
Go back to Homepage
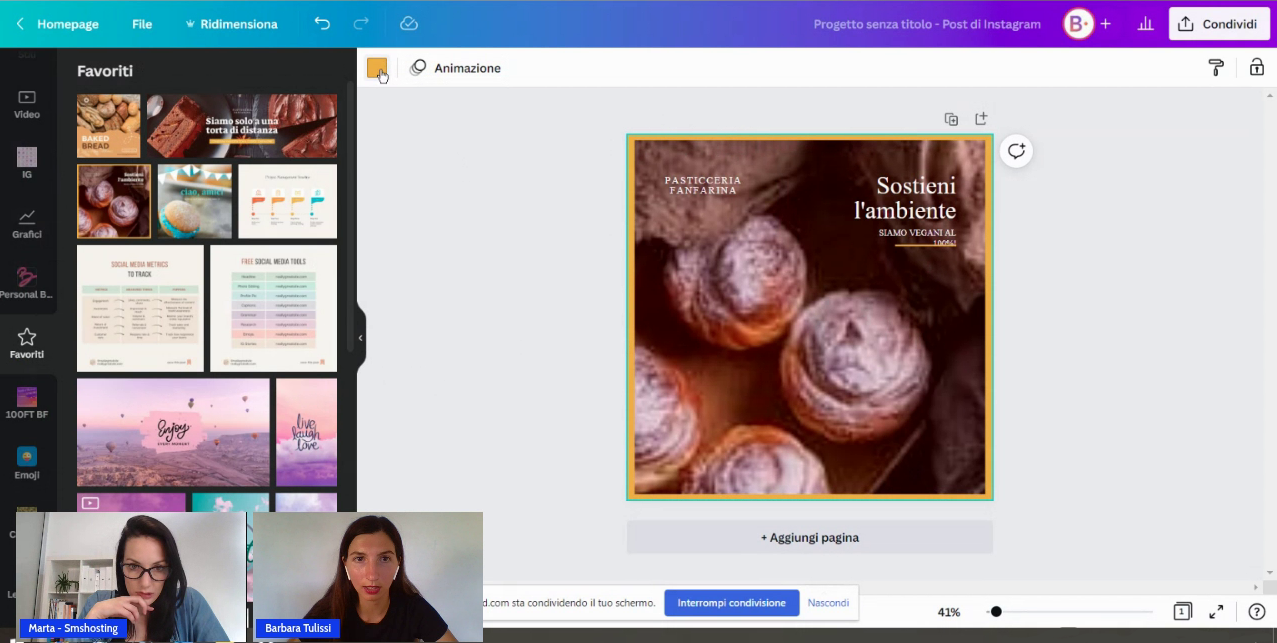[57, 24]
